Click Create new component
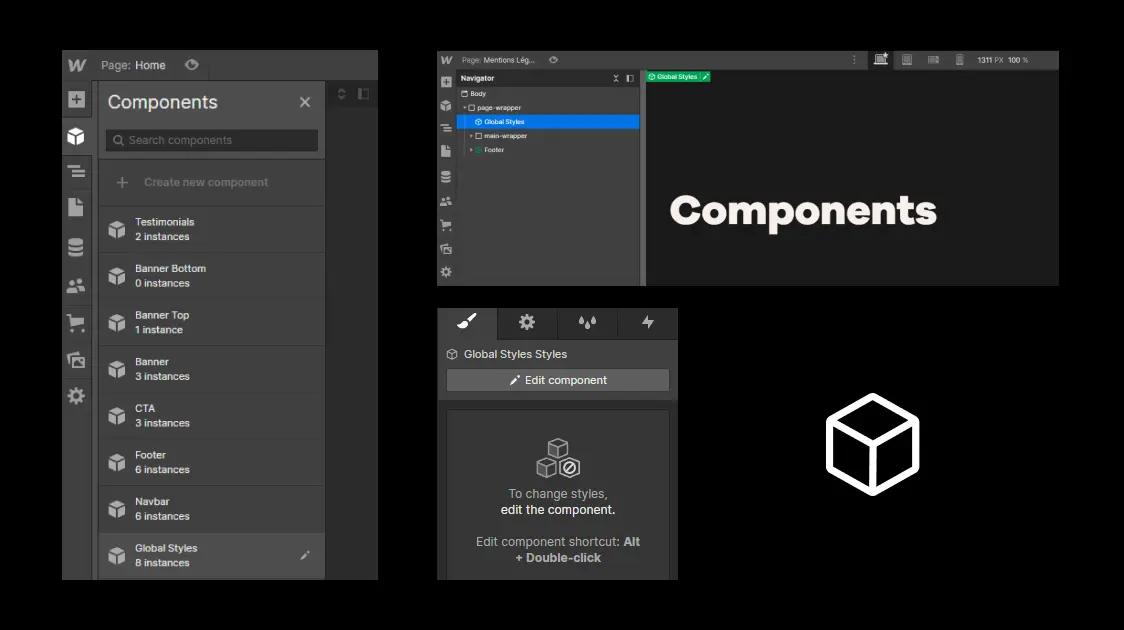 [212, 182]
